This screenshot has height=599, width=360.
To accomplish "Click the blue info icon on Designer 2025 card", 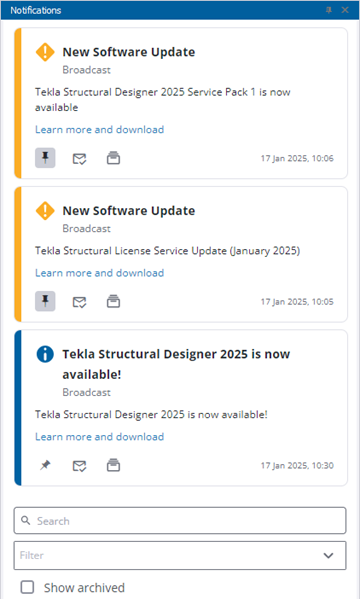I will pyautogui.click(x=45, y=354).
